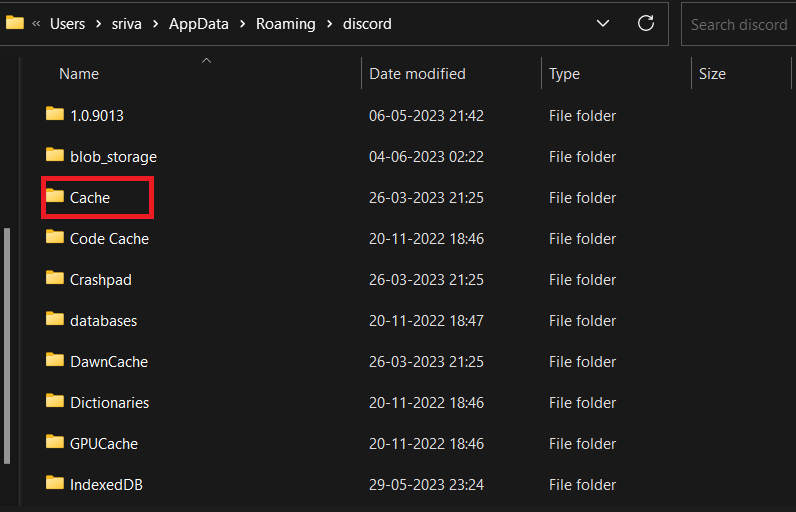Viewport: 796px width, 512px height.
Task: Click the left navigation pane scrollbar
Action: pos(8,345)
